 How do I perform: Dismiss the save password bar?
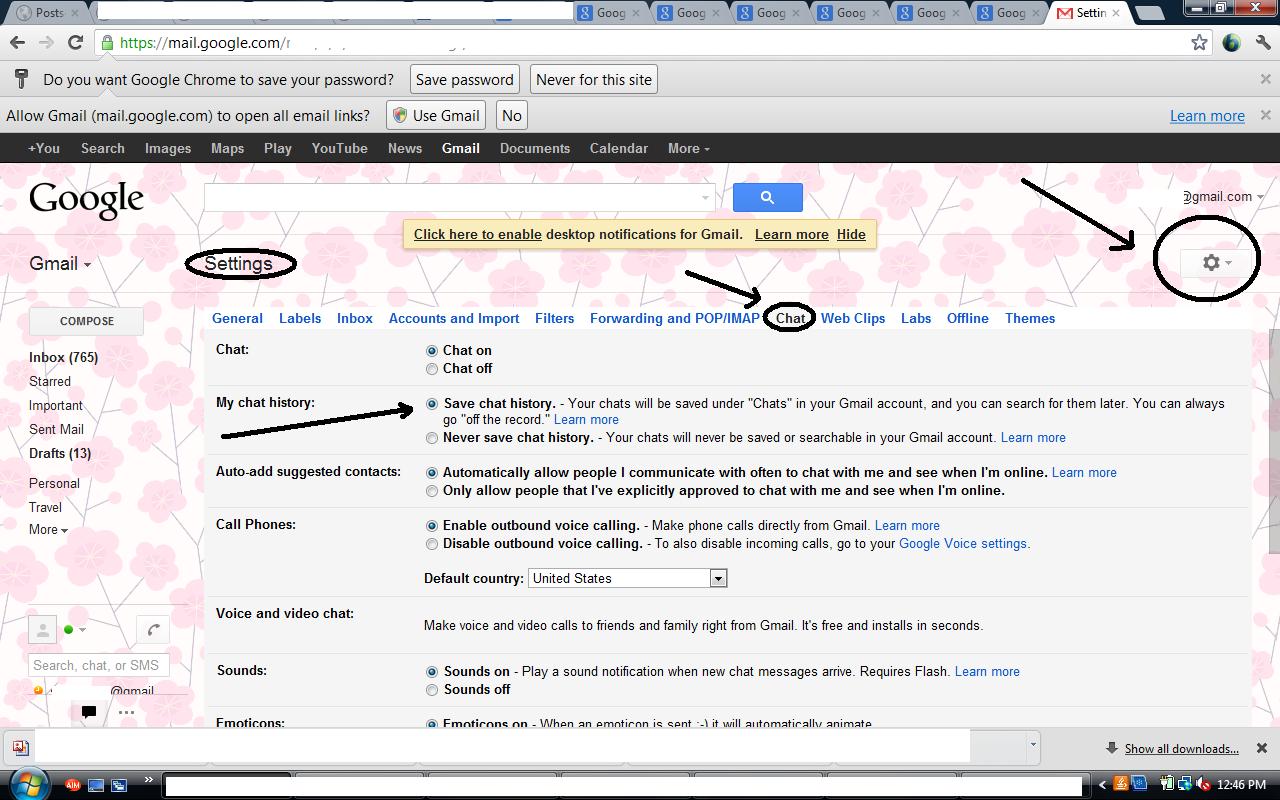click(1265, 79)
